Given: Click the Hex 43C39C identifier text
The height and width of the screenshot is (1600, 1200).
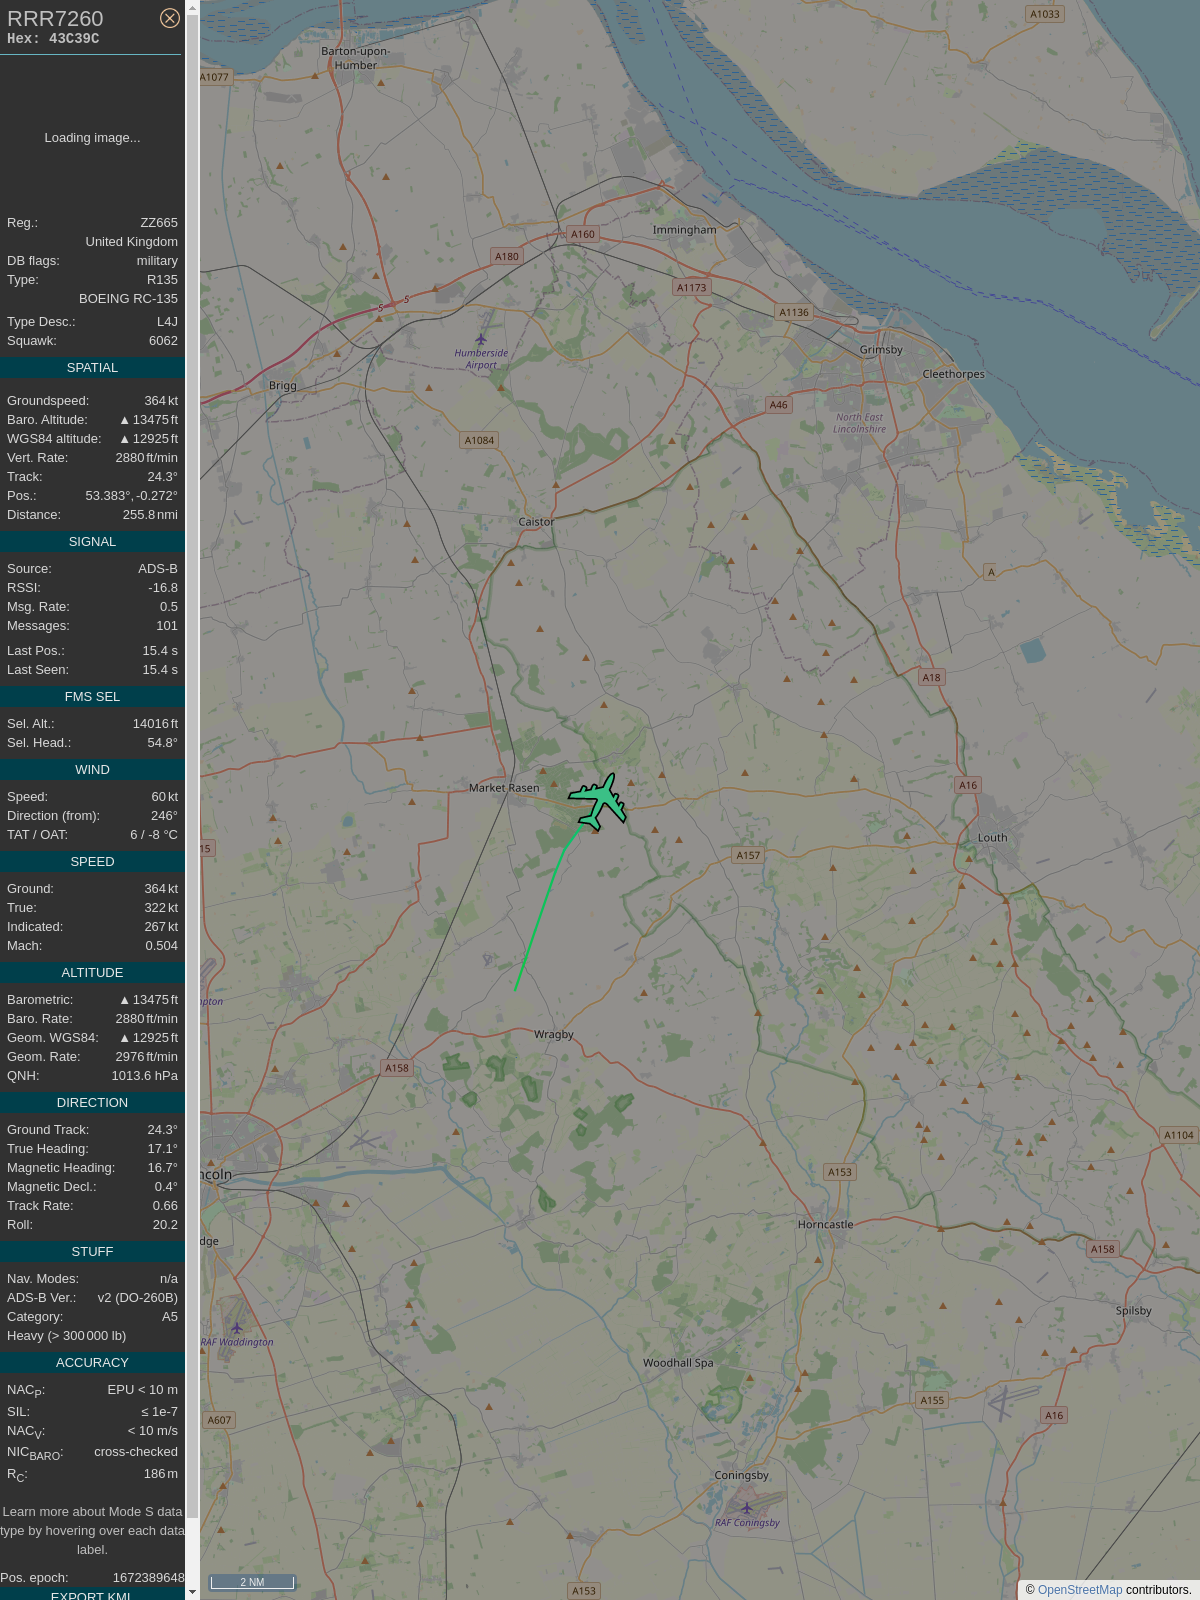Looking at the screenshot, I should (53, 39).
